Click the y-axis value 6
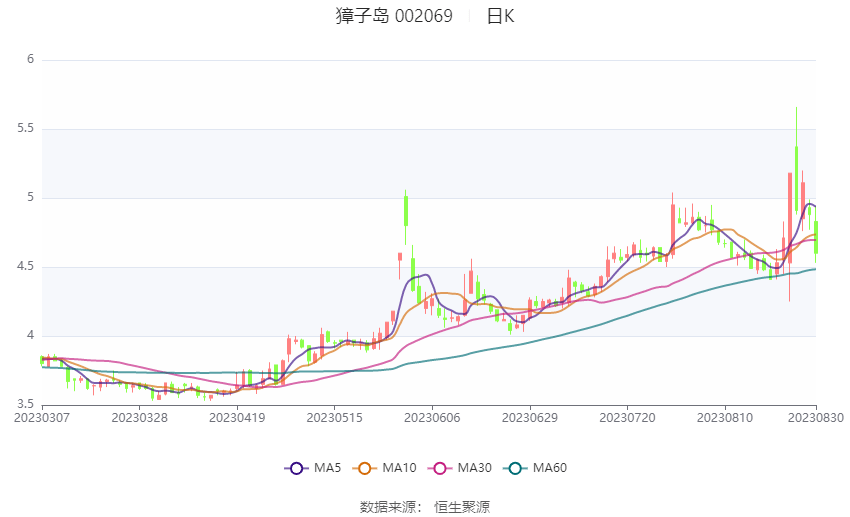The height and width of the screenshot is (517, 850). coord(31,59)
